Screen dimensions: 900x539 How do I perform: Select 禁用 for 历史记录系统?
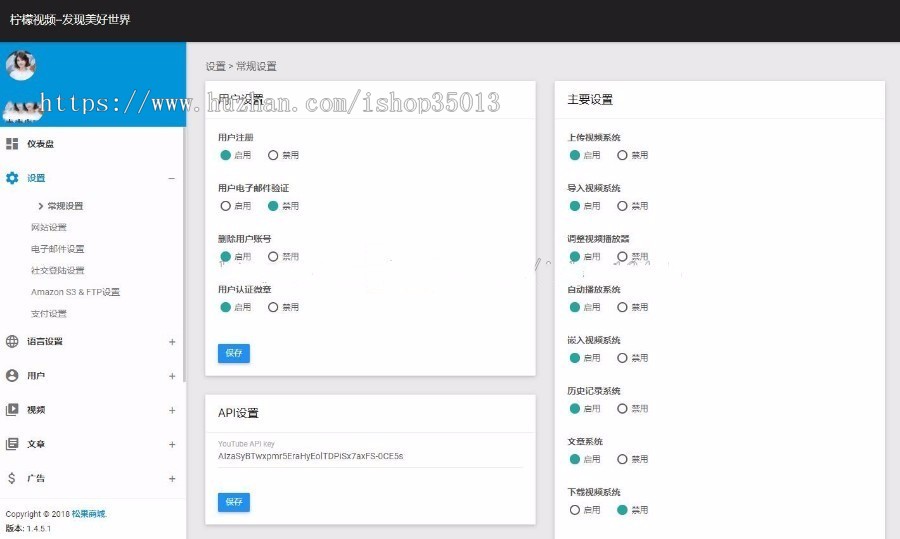coord(622,409)
